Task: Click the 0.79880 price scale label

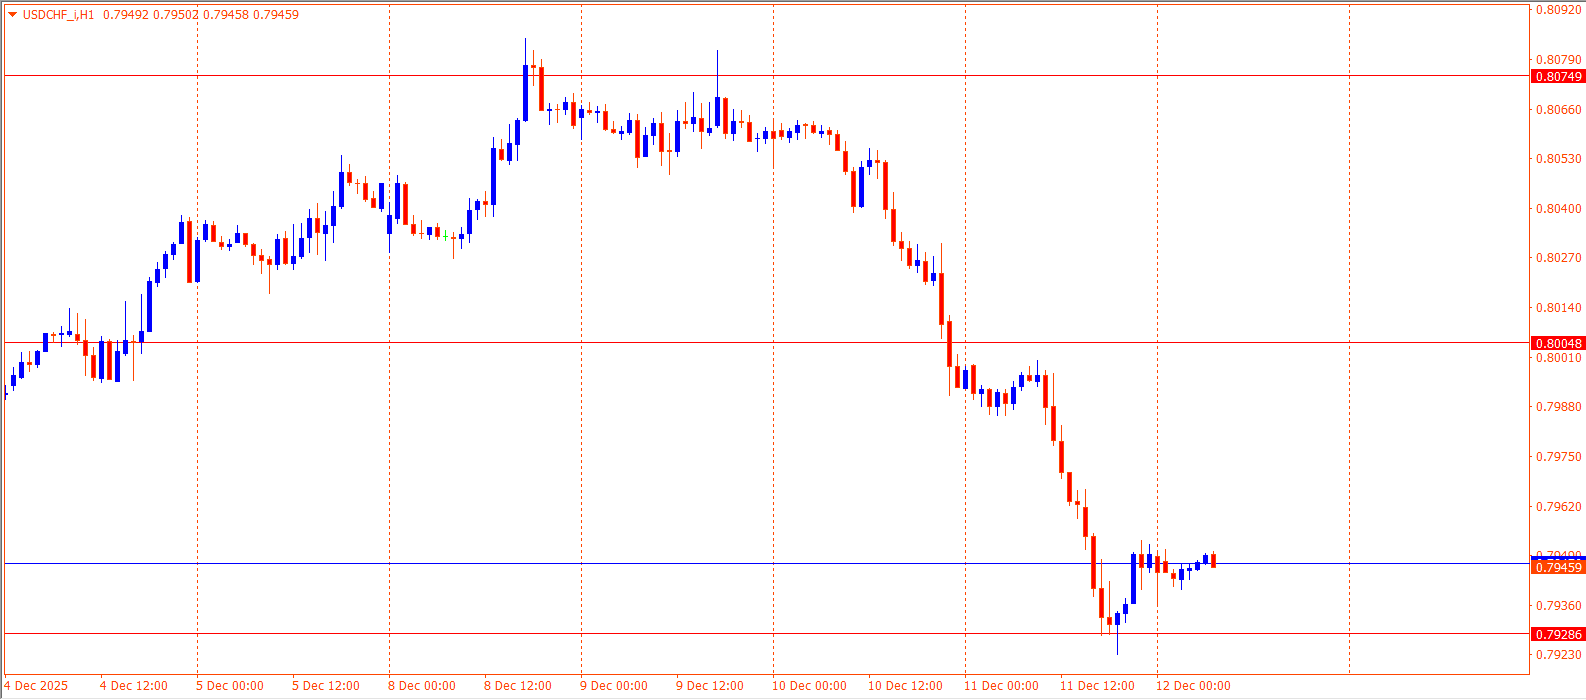Action: (x=1559, y=407)
